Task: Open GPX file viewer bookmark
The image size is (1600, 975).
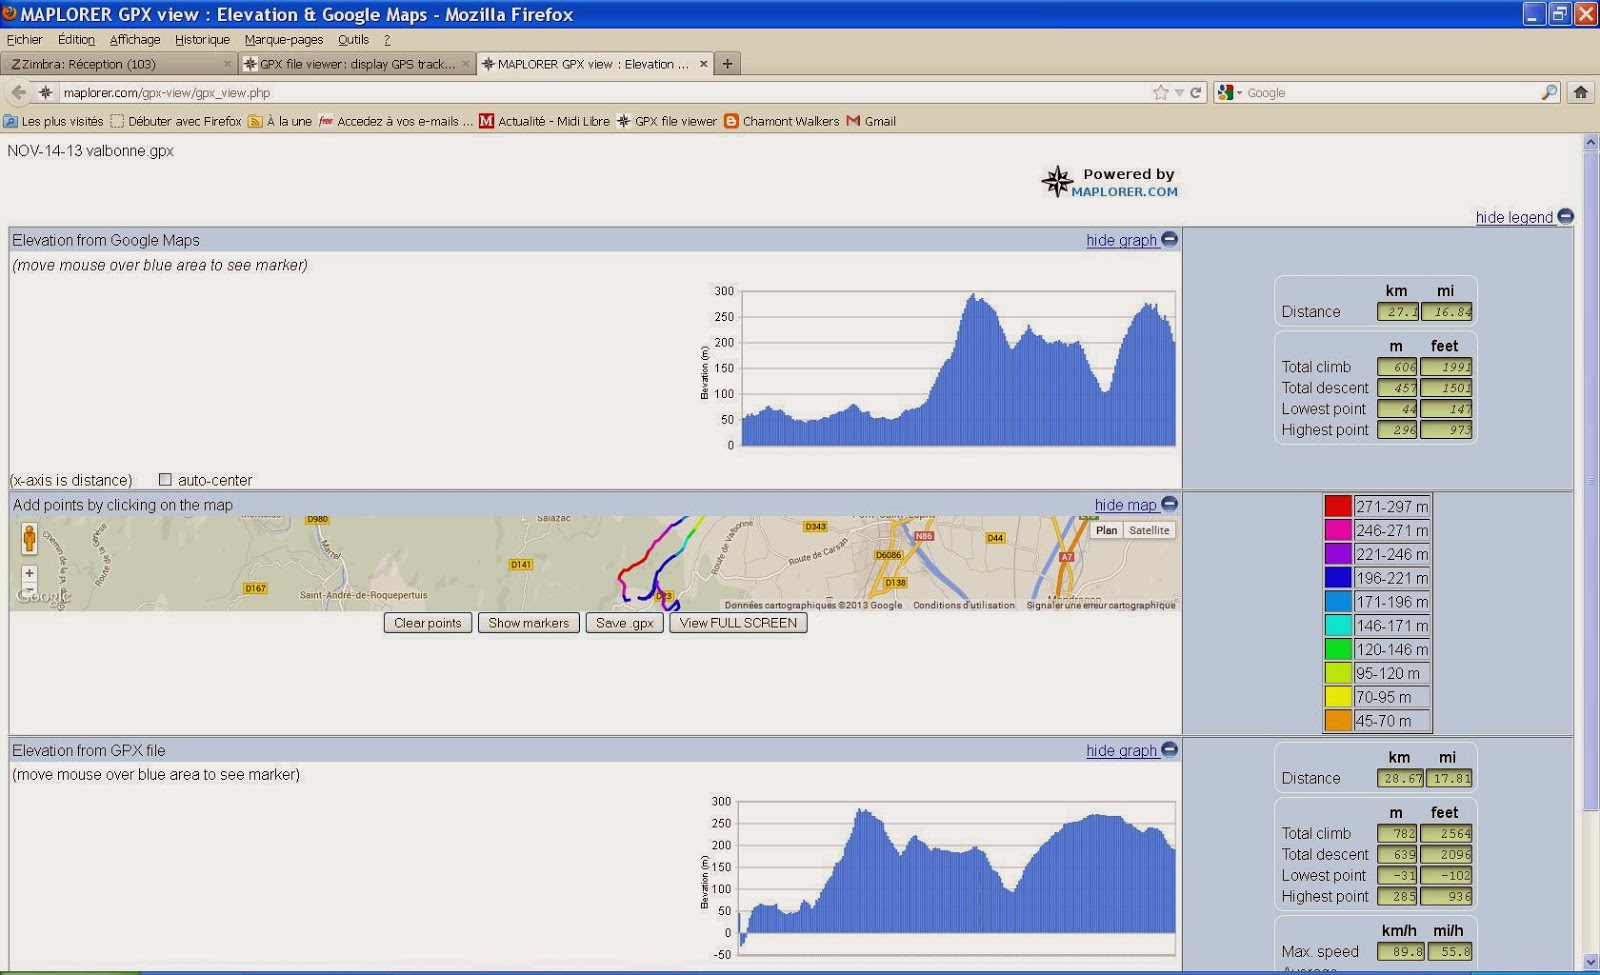Action: coord(667,121)
